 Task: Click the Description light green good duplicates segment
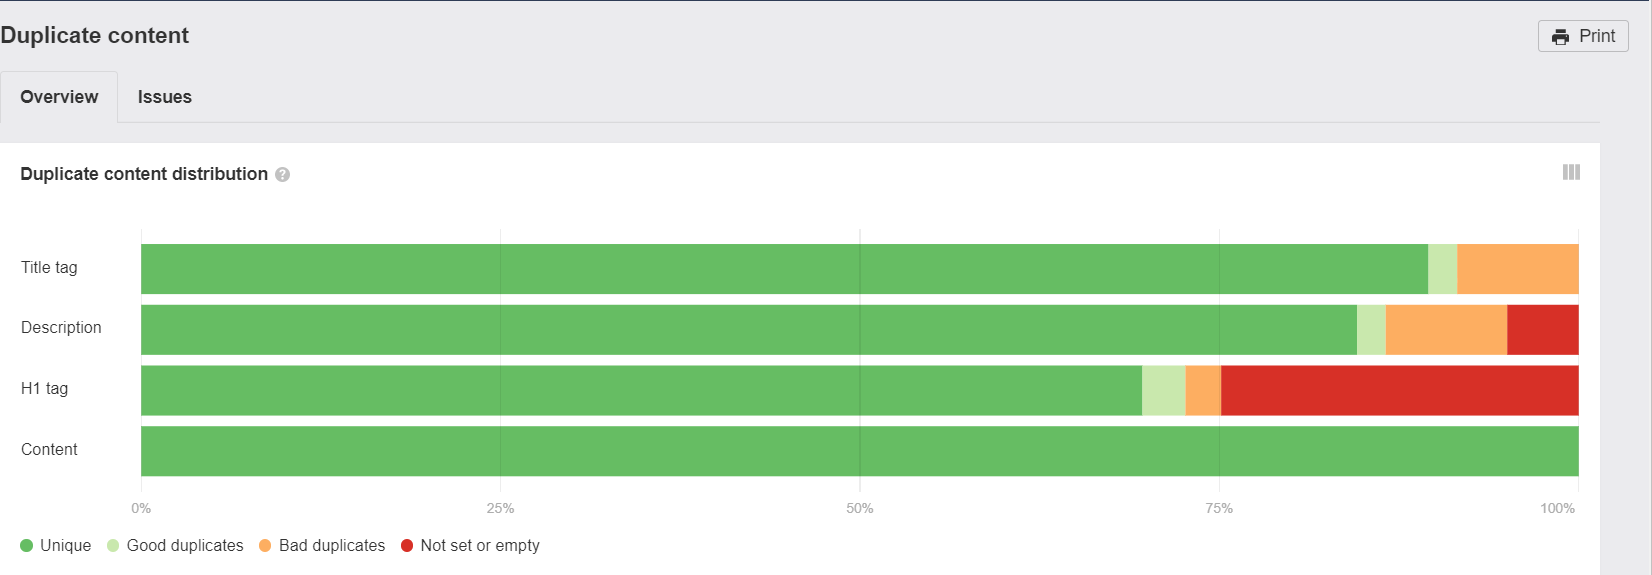pyautogui.click(x=1371, y=330)
